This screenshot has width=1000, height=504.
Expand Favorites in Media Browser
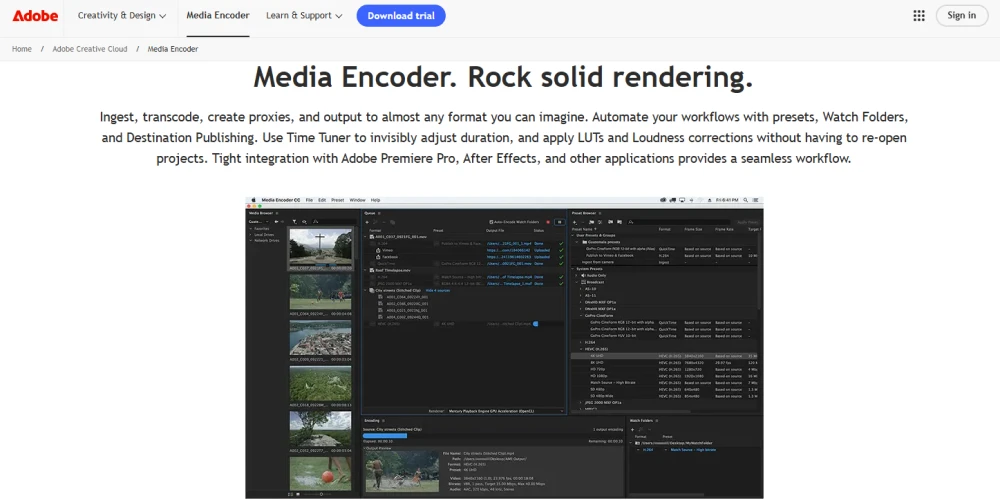[x=250, y=228]
